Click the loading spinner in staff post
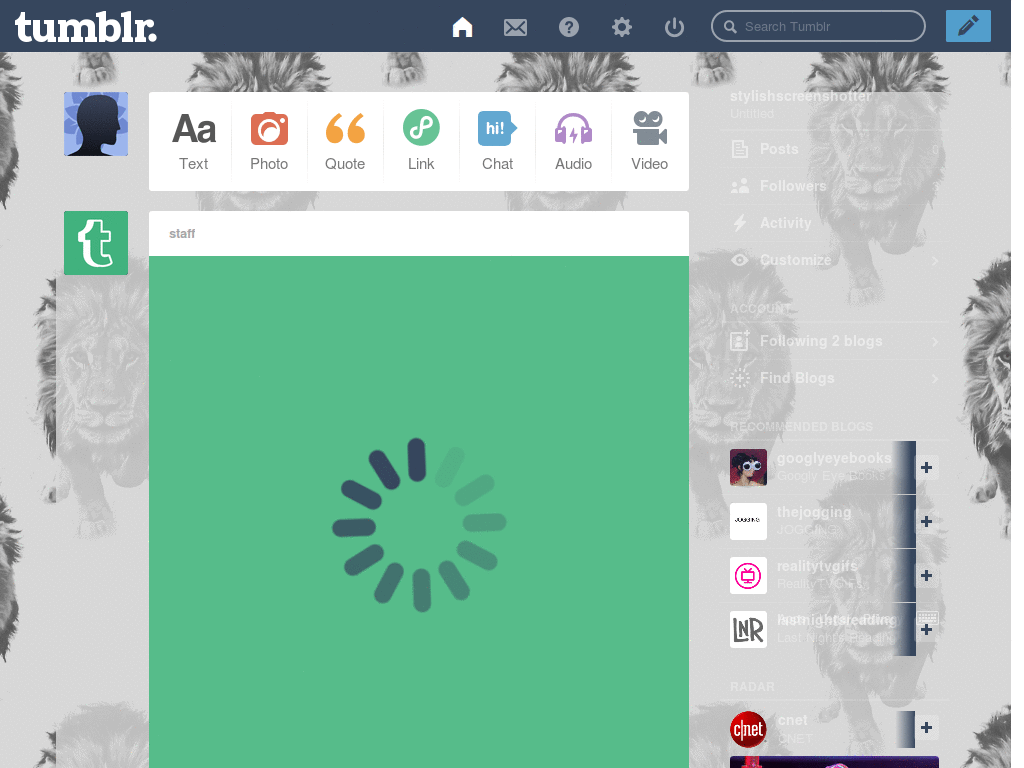Screen dimensions: 1024x768 [x=419, y=525]
